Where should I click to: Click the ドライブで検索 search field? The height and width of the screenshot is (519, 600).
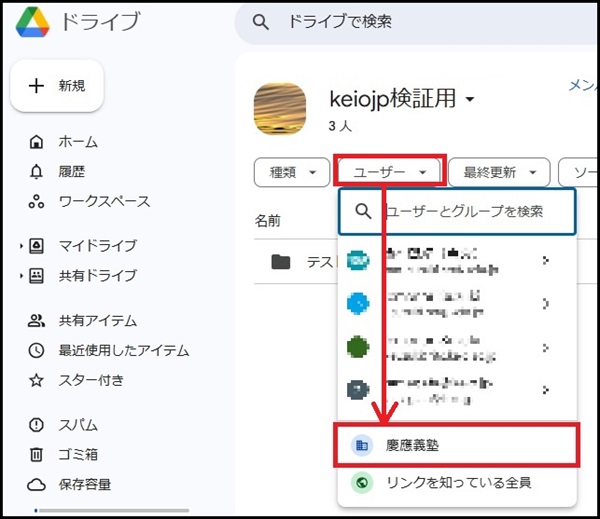point(400,21)
